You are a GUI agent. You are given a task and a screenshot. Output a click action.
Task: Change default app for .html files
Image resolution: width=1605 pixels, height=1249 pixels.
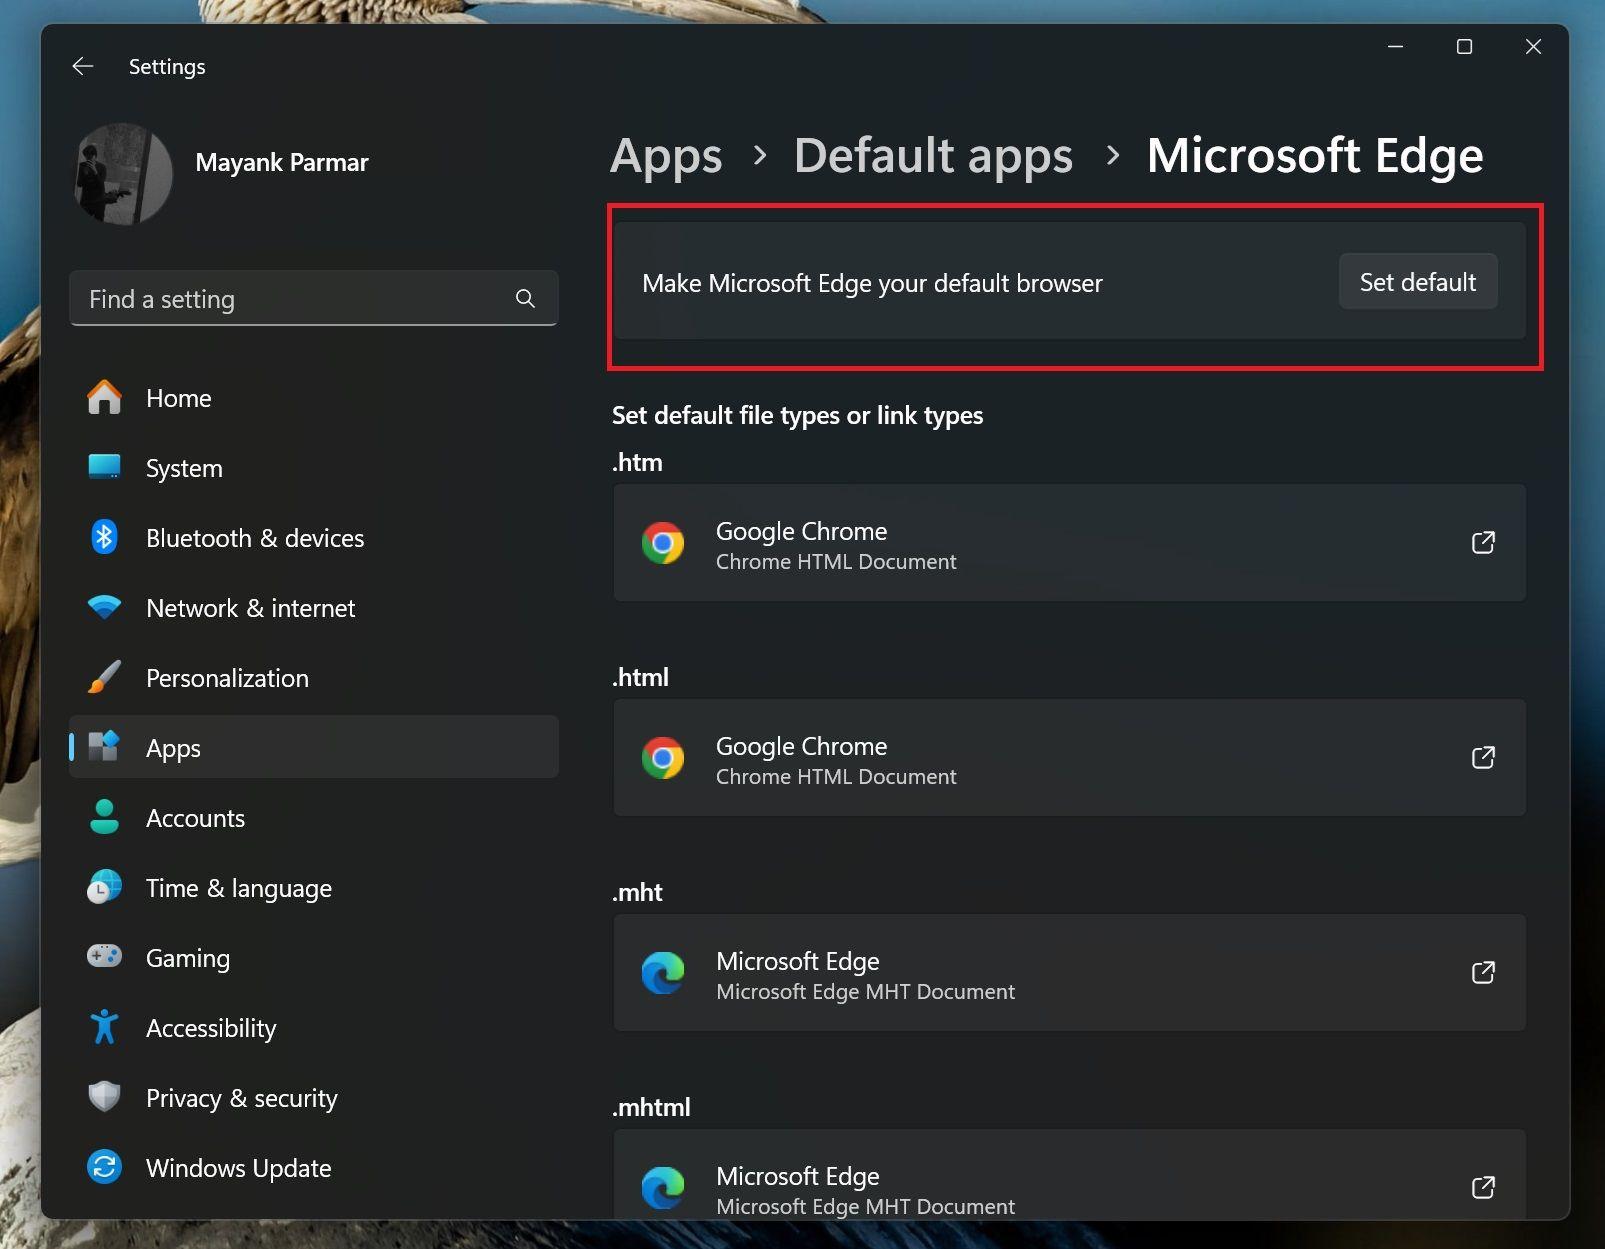tap(1068, 758)
